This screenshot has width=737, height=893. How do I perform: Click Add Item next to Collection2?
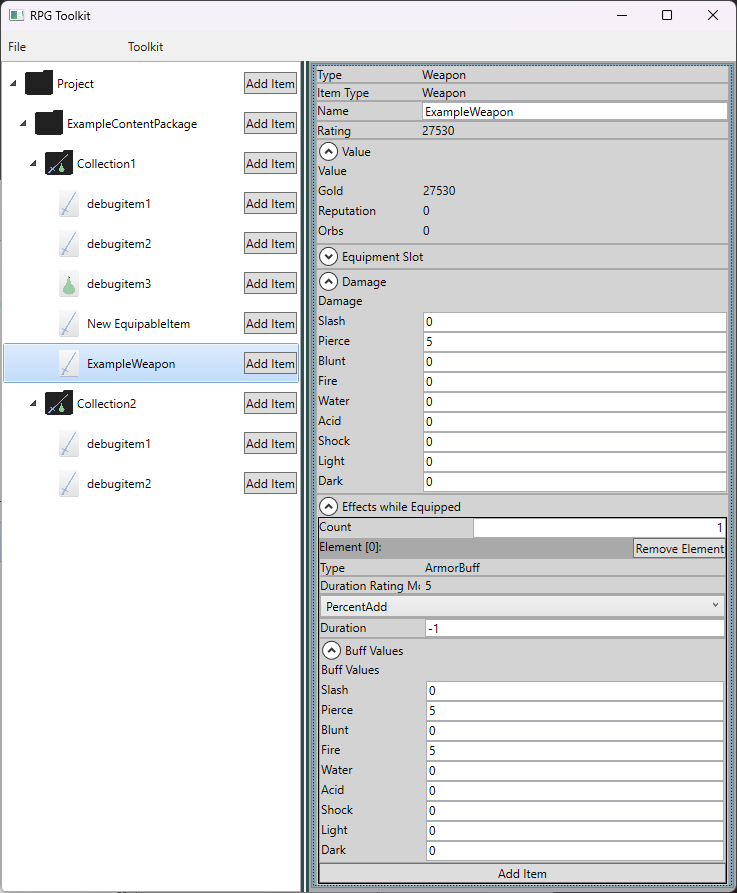pos(270,404)
